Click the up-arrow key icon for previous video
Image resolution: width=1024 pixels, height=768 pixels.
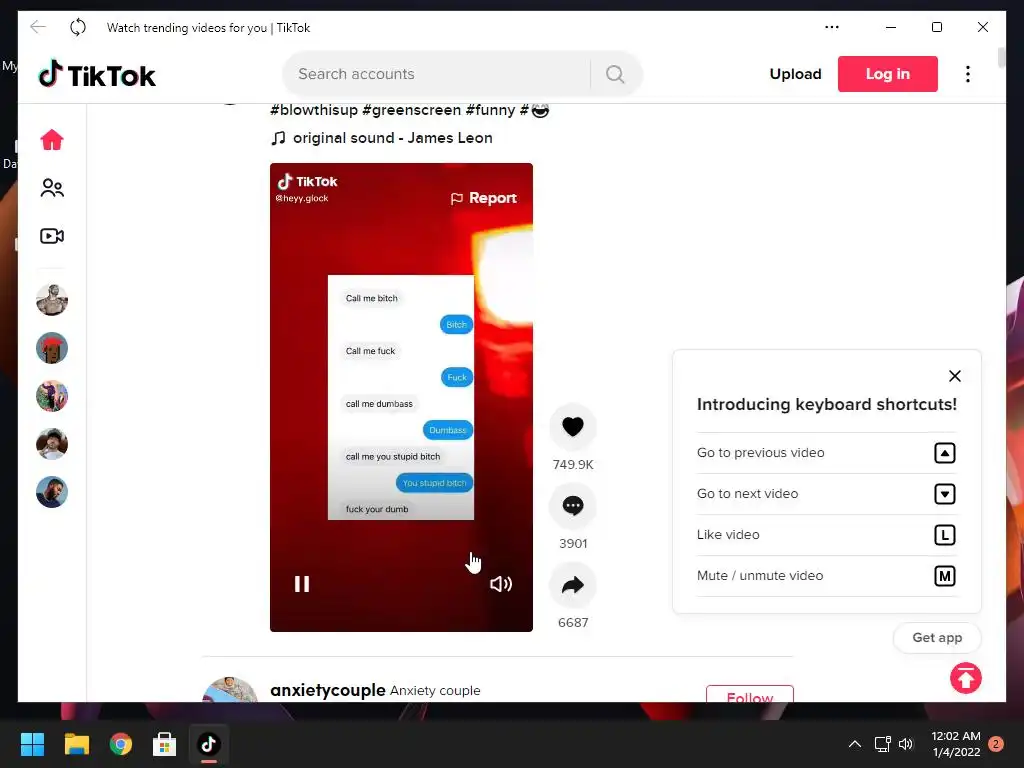[x=944, y=453]
